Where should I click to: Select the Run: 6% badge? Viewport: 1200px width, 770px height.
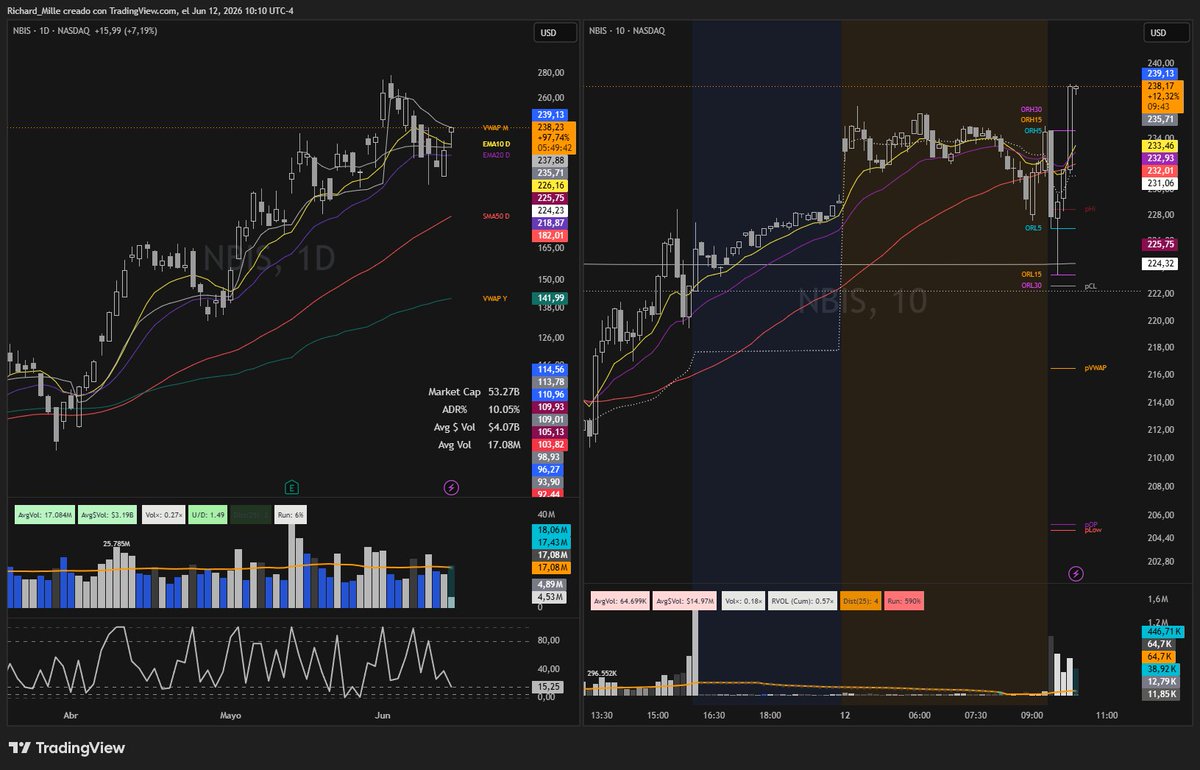coord(291,515)
